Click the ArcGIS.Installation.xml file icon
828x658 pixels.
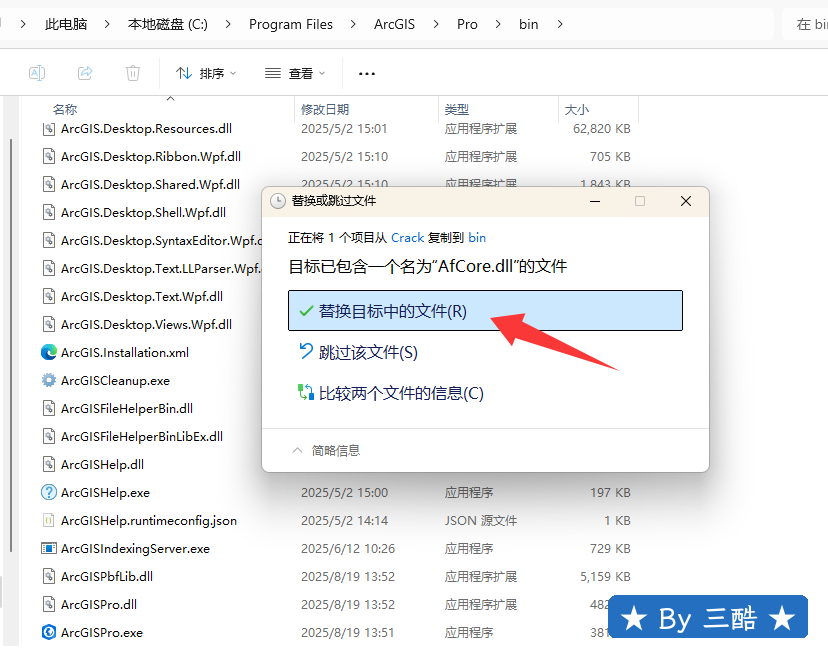[x=49, y=352]
